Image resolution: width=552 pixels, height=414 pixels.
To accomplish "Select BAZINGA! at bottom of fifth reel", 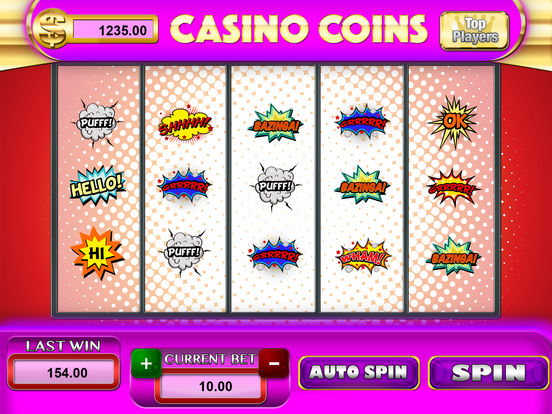I will pyautogui.click(x=453, y=256).
